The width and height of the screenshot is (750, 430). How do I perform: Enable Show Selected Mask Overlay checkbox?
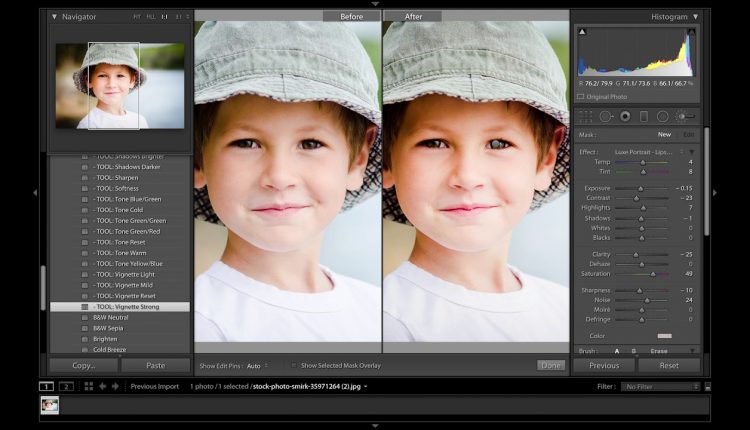294,365
